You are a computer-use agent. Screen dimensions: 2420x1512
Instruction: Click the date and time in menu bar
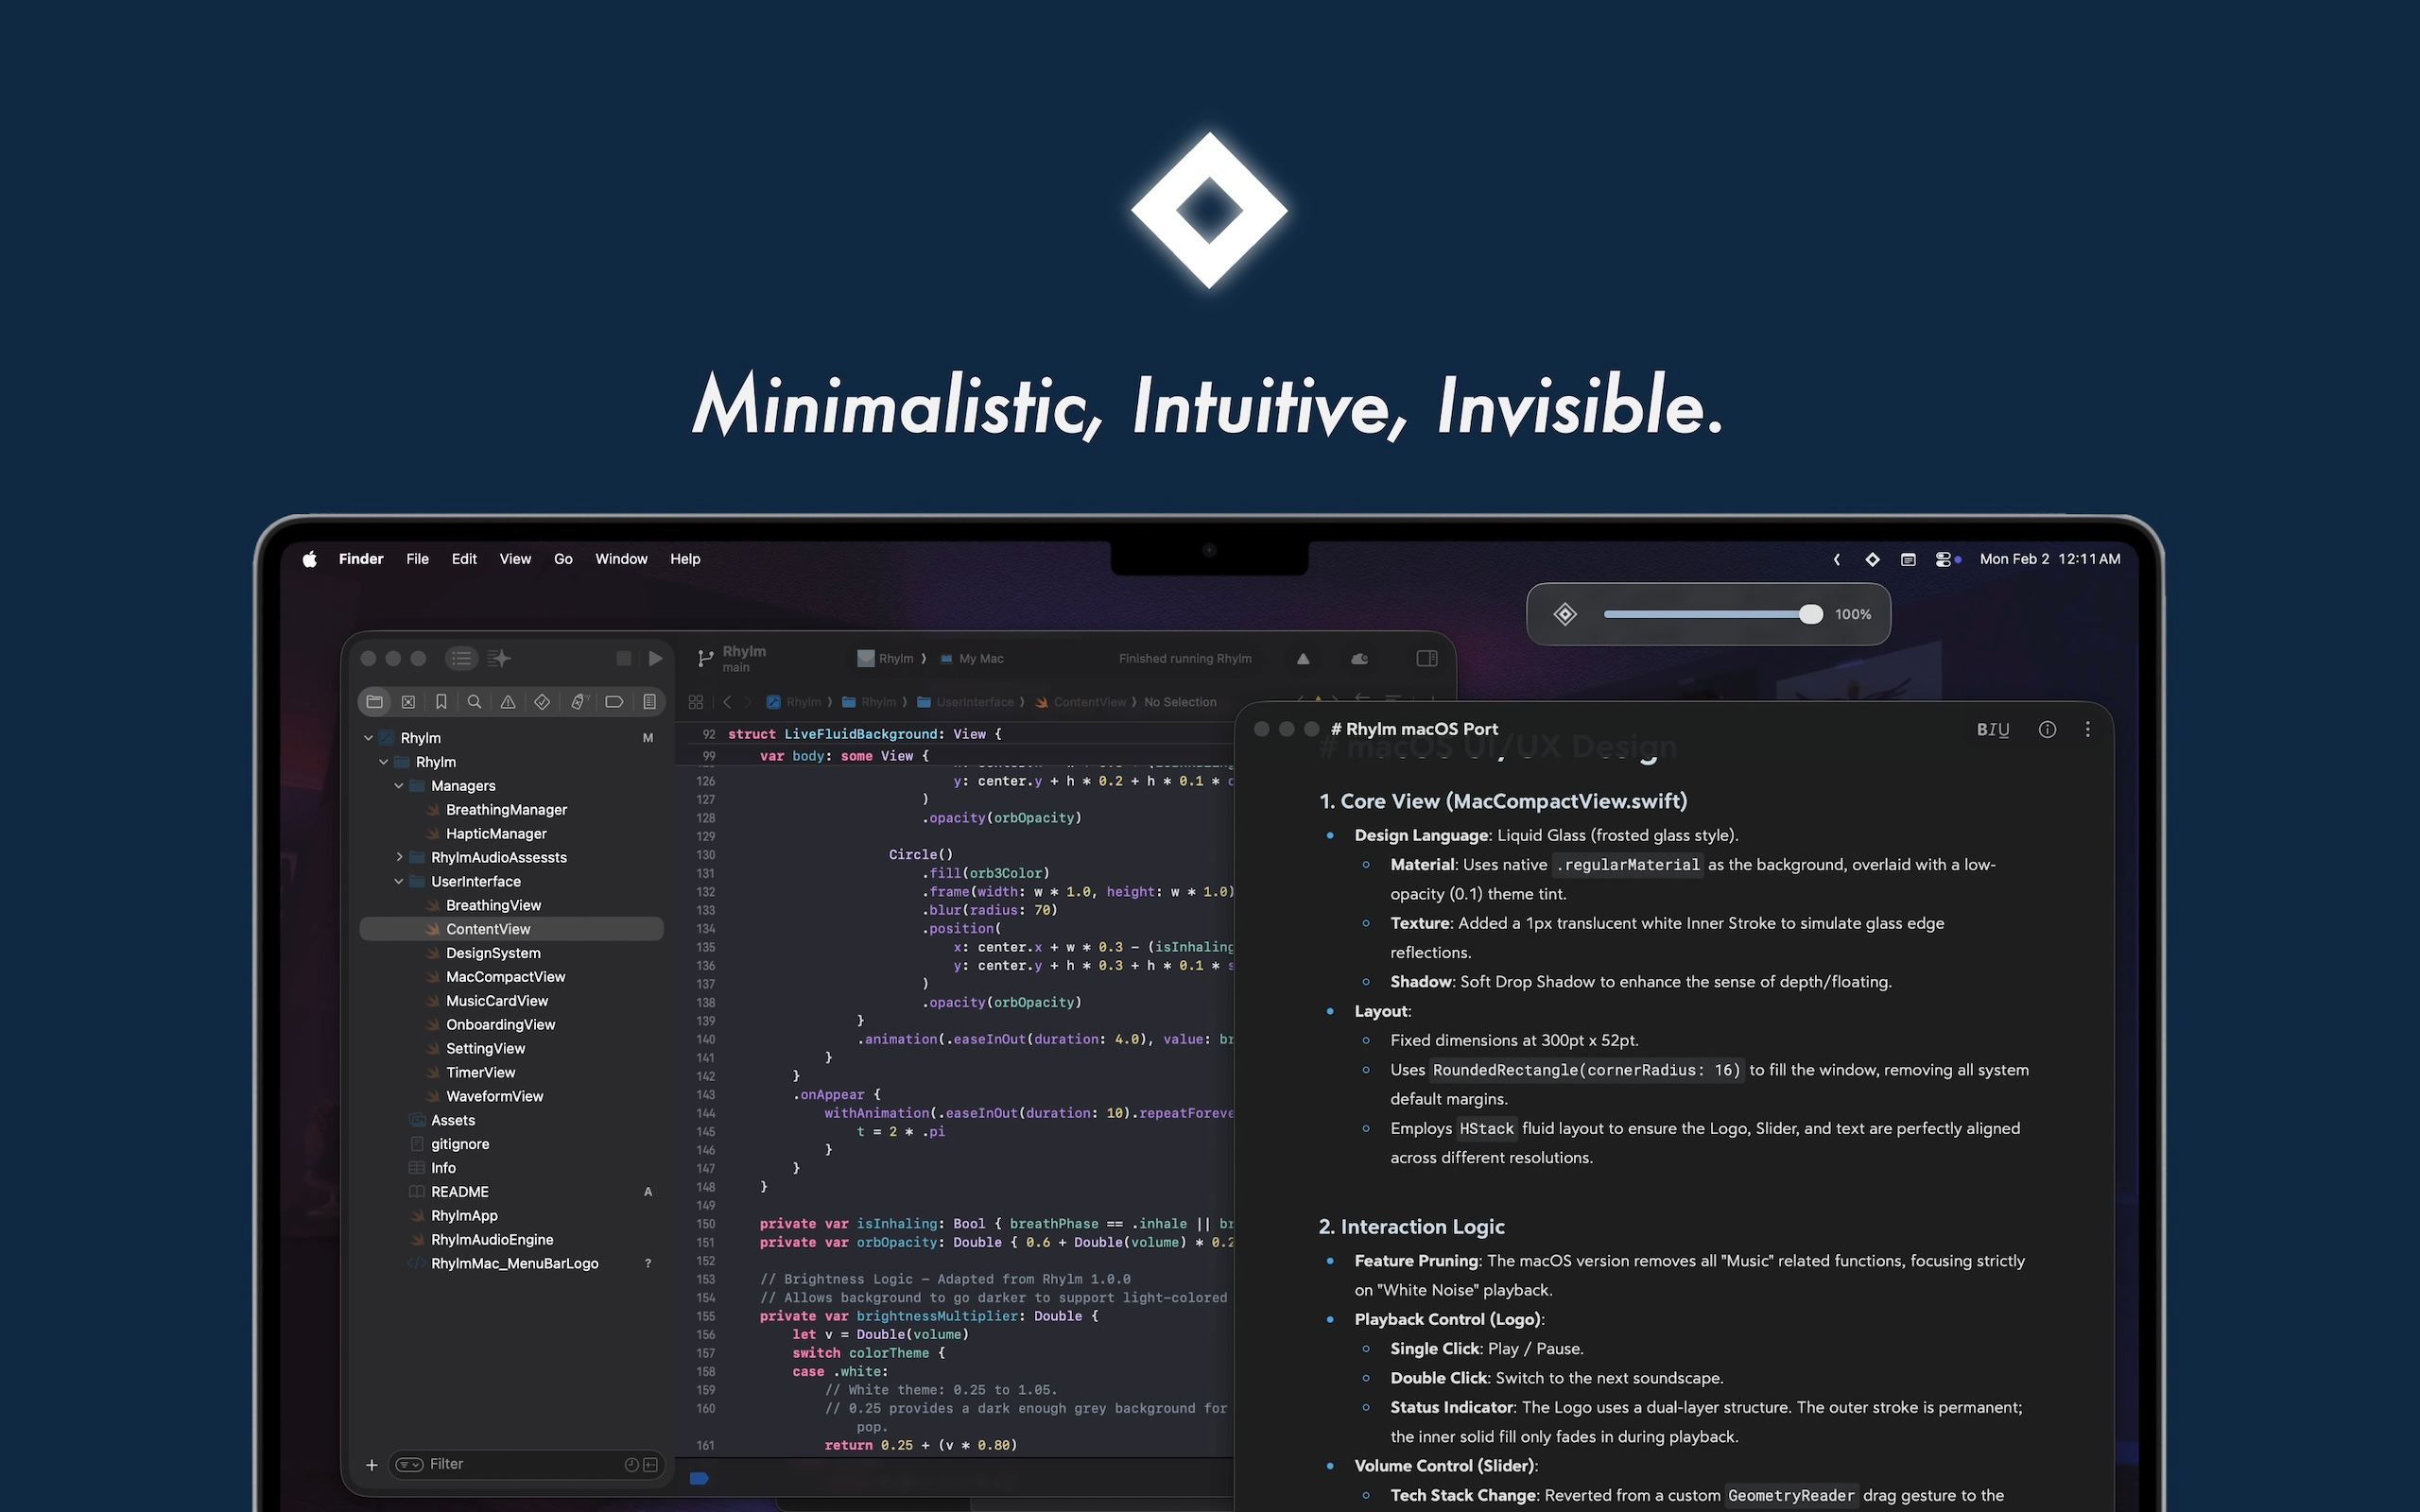(x=2050, y=559)
